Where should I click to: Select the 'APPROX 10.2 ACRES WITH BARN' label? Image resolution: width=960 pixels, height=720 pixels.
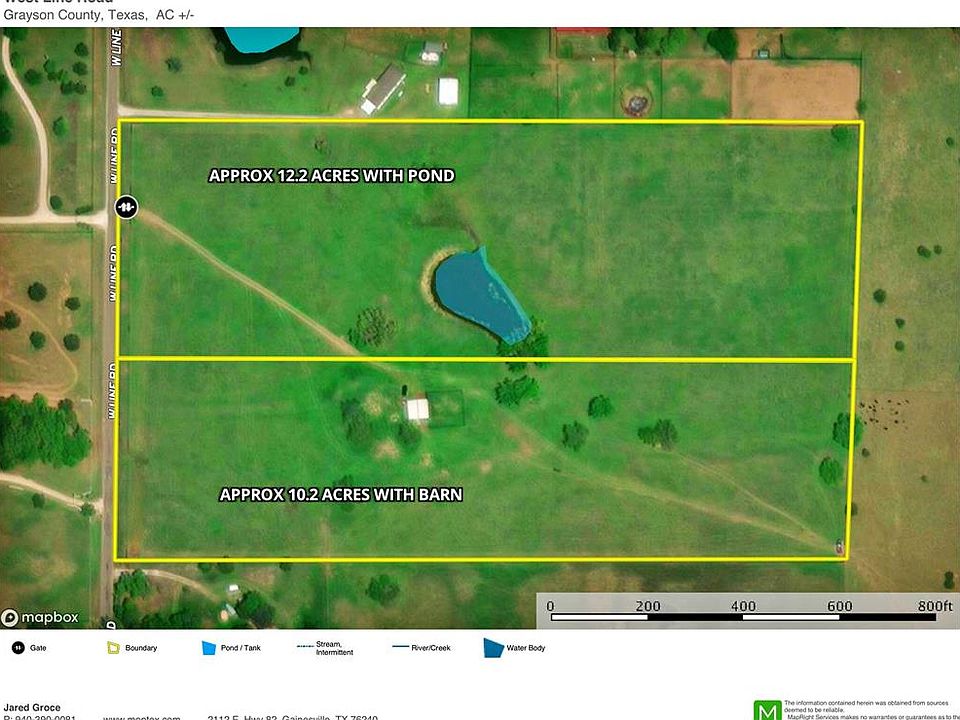pyautogui.click(x=340, y=494)
